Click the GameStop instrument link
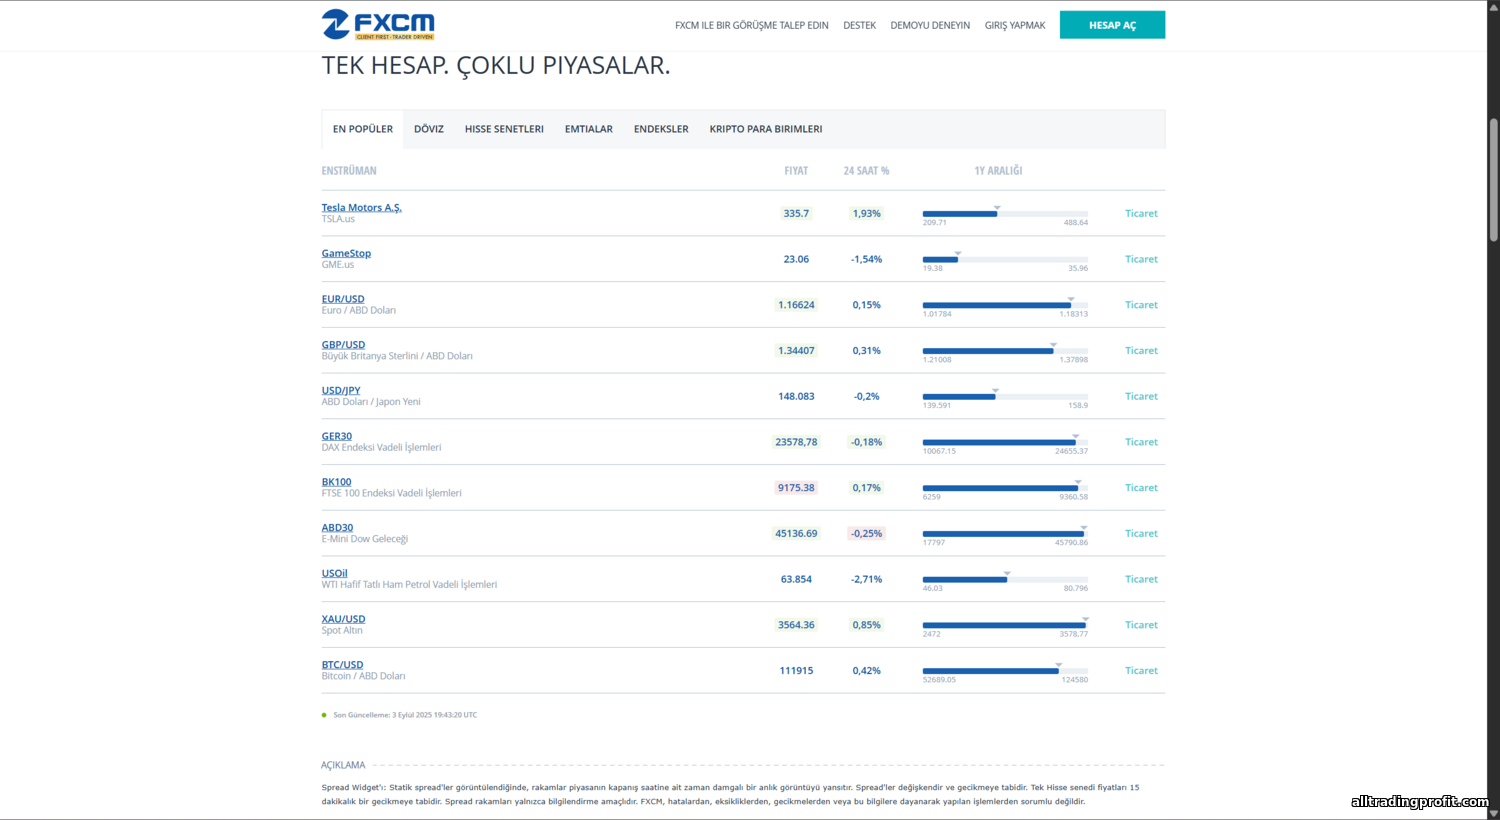This screenshot has height=820, width=1500. tap(346, 253)
